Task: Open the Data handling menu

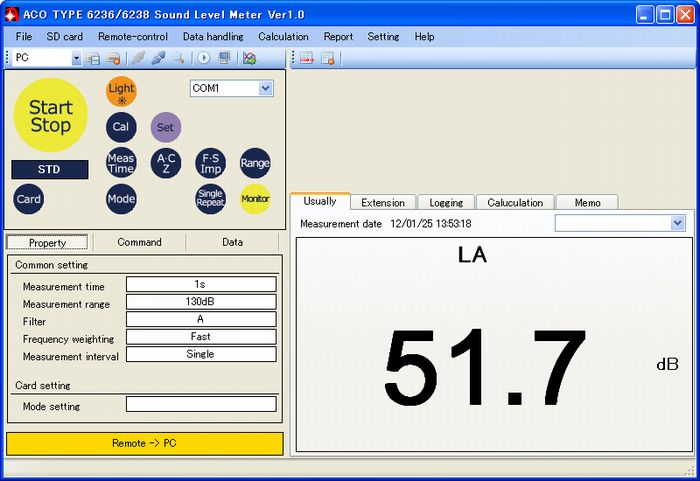Action: (x=213, y=37)
